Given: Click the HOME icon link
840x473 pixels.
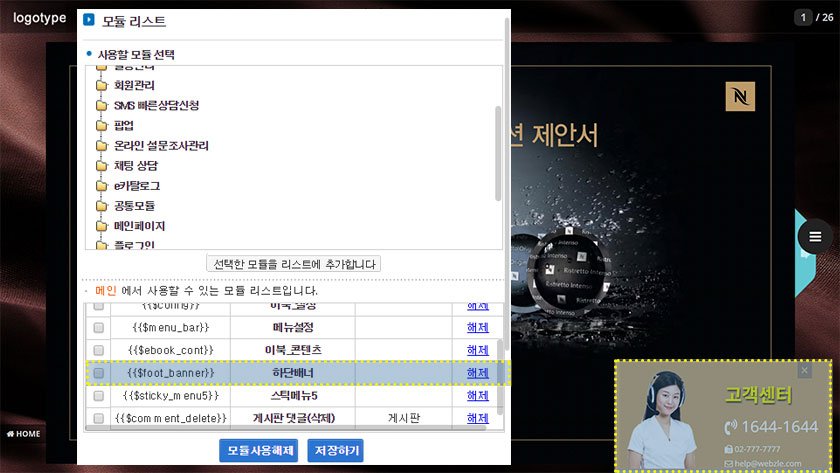Looking at the screenshot, I should 24,434.
